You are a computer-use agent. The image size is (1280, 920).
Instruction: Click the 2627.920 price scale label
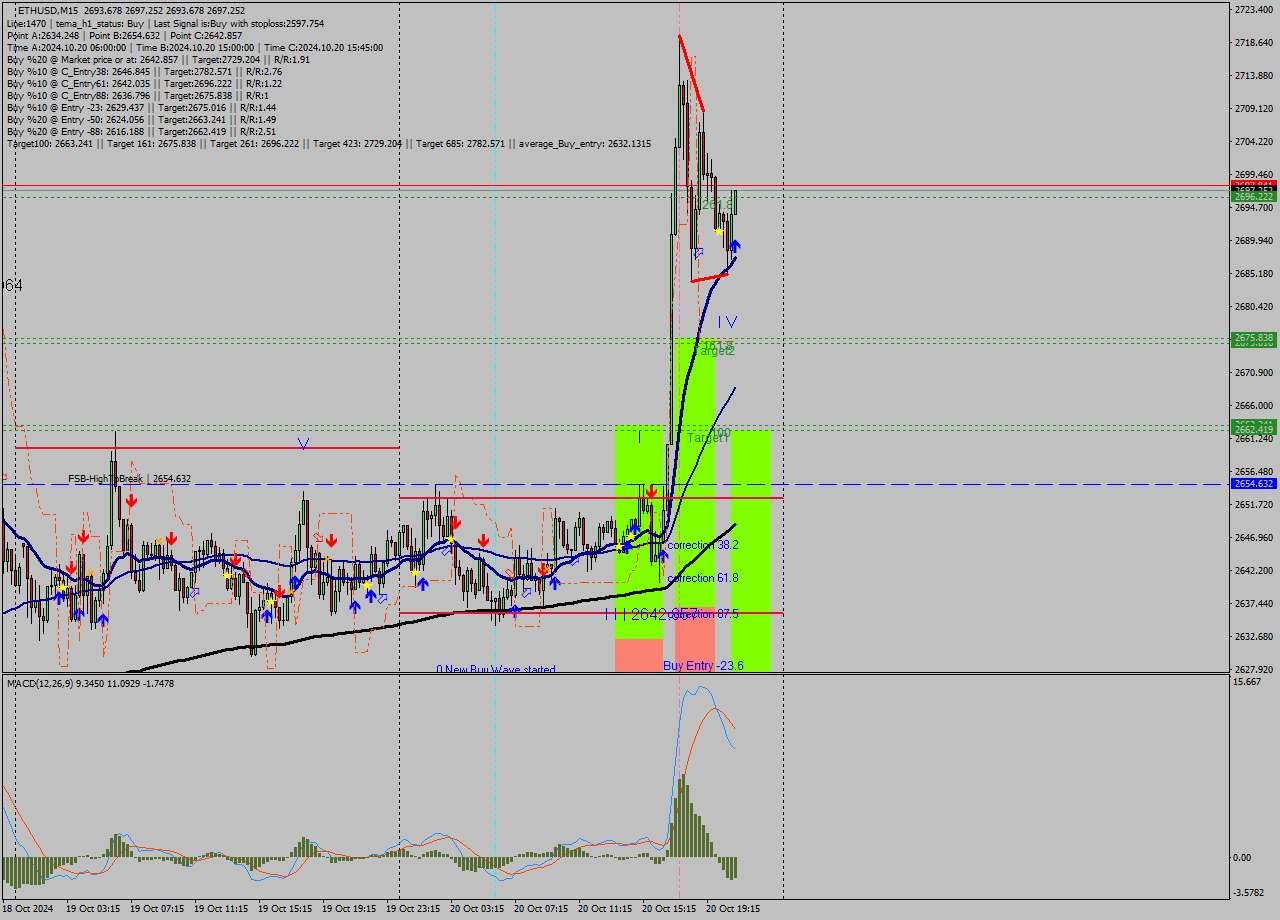coord(1254,669)
